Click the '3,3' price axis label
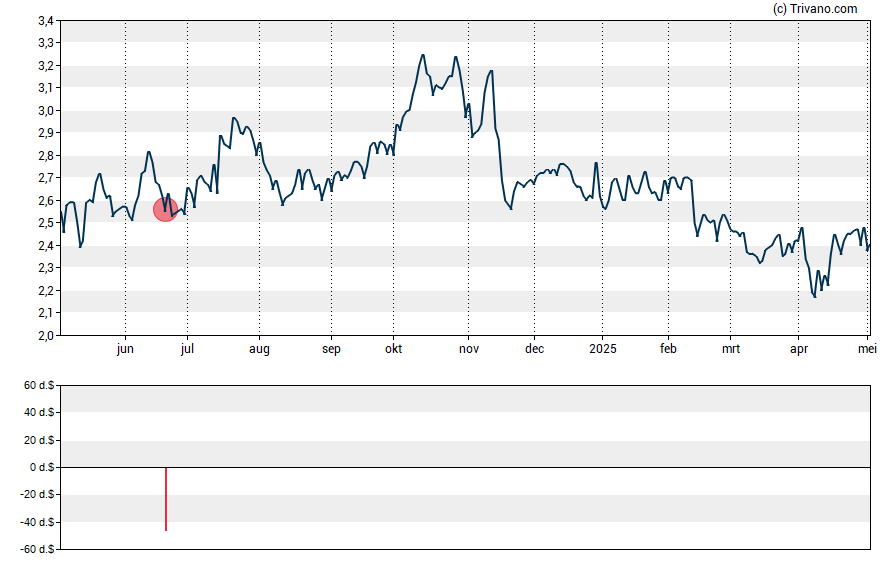Screen dimensions: 888x565 46,43
